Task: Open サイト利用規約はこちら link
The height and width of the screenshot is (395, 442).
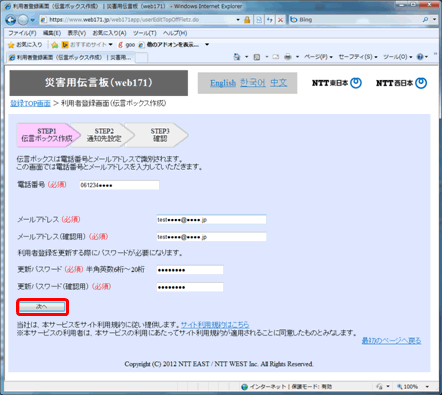Action: 215,325
